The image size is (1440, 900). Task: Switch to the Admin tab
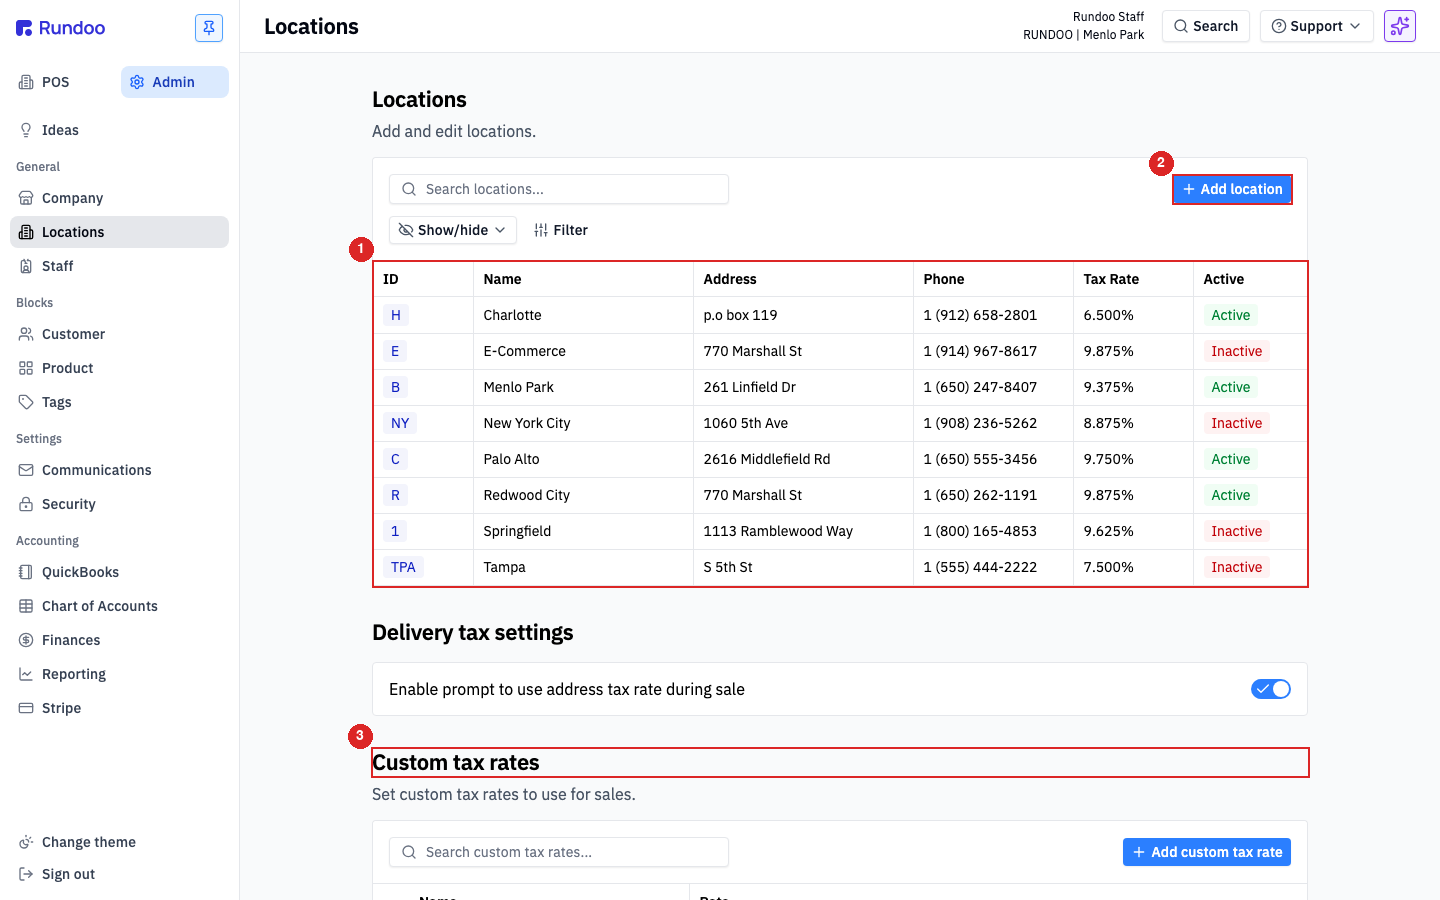pyautogui.click(x=174, y=82)
